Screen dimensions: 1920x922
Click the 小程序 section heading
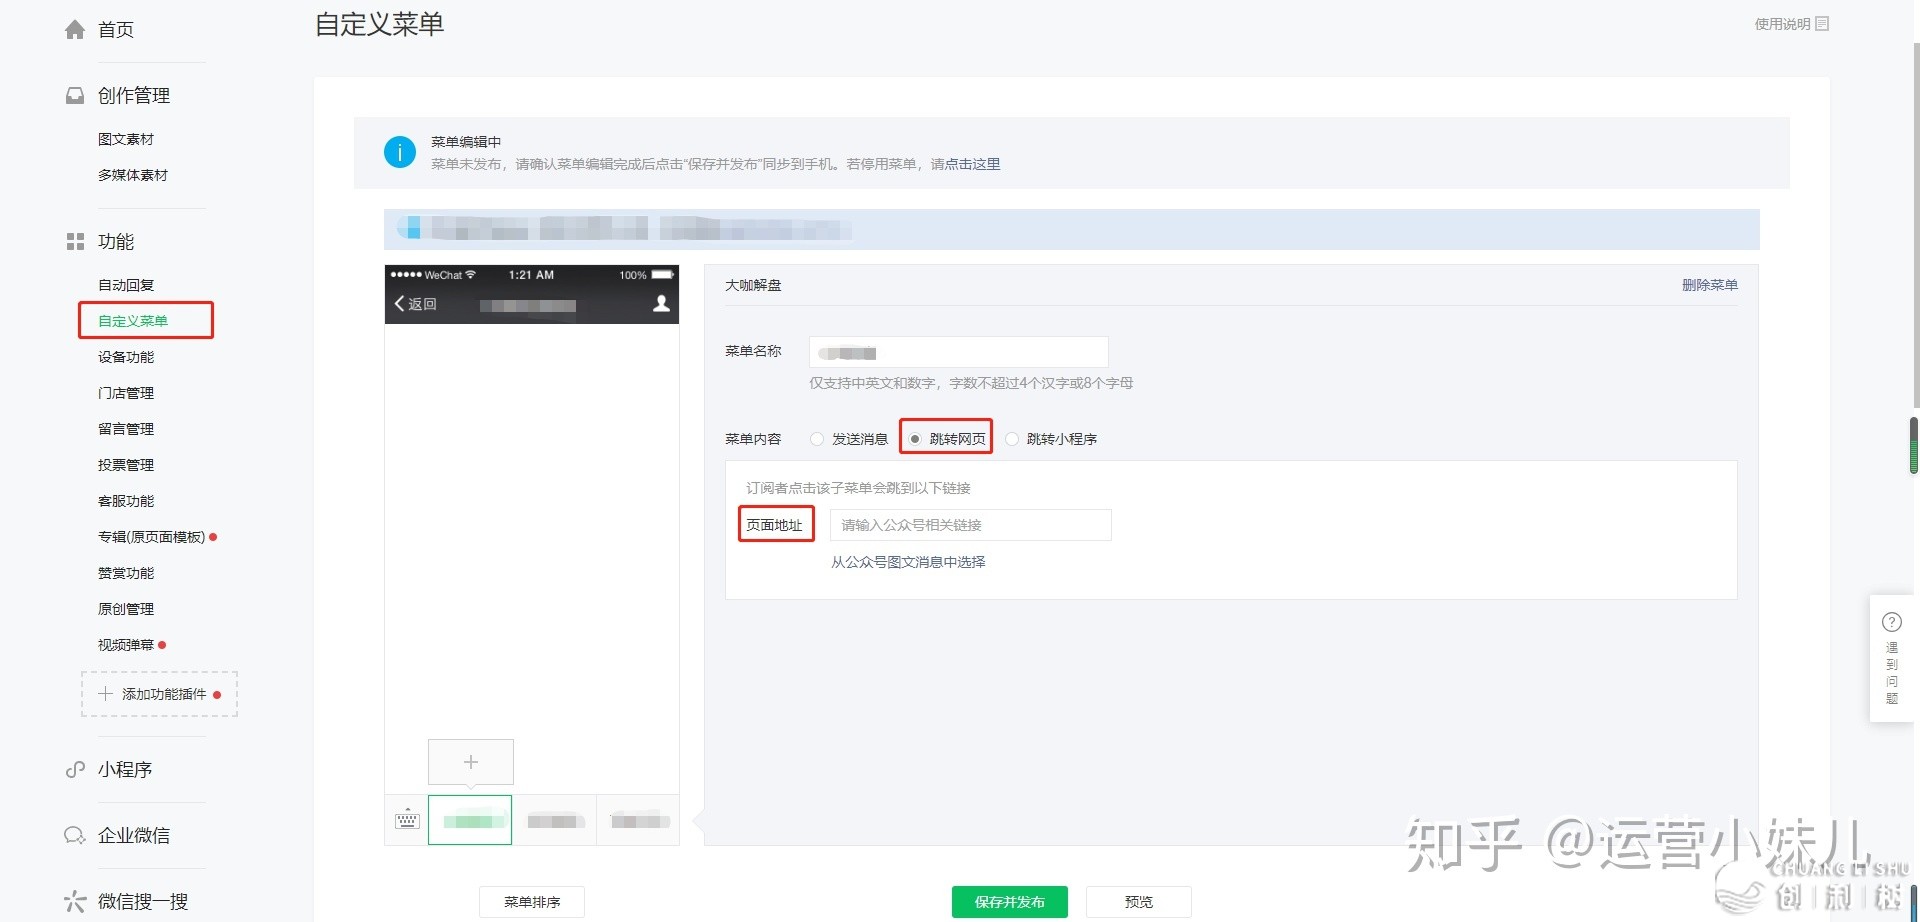(125, 770)
